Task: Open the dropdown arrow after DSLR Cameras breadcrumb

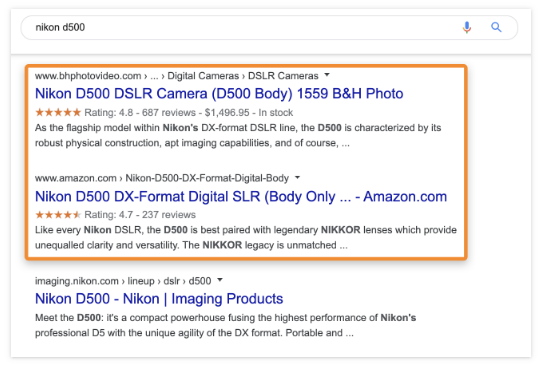Action: (327, 75)
